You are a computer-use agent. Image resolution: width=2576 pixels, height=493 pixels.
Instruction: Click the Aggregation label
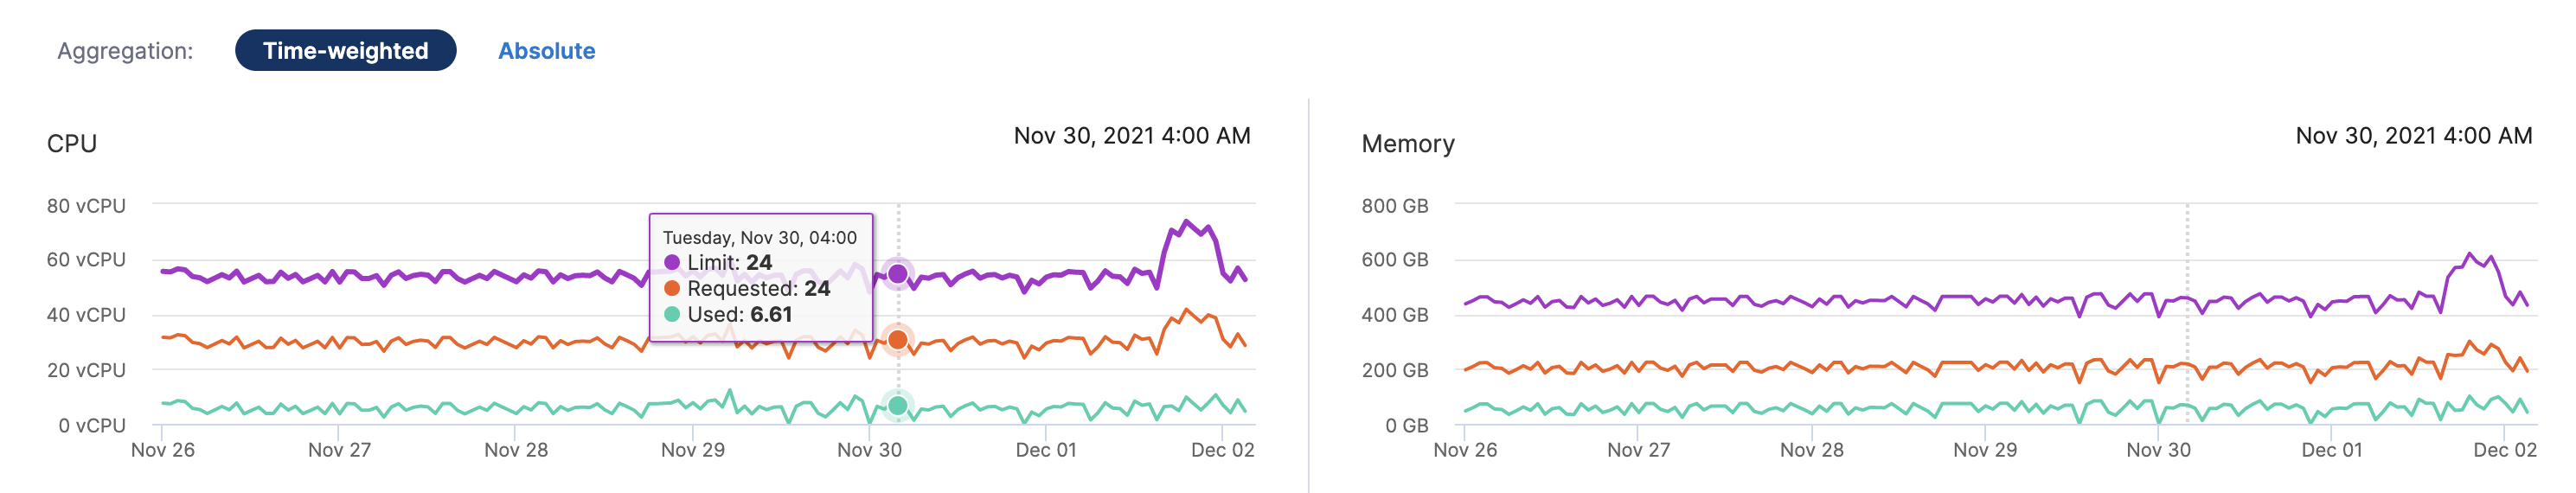pyautogui.click(x=125, y=51)
